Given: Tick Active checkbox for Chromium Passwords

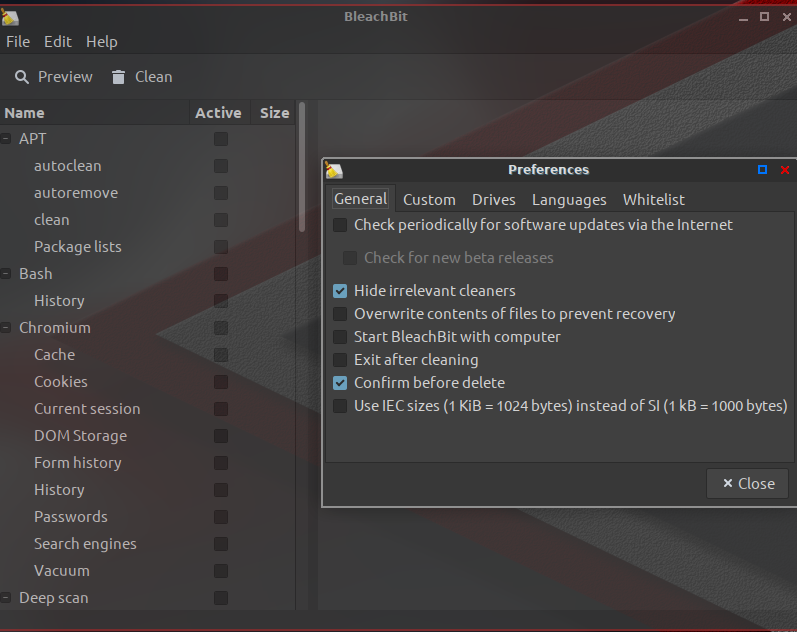Looking at the screenshot, I should [x=221, y=517].
